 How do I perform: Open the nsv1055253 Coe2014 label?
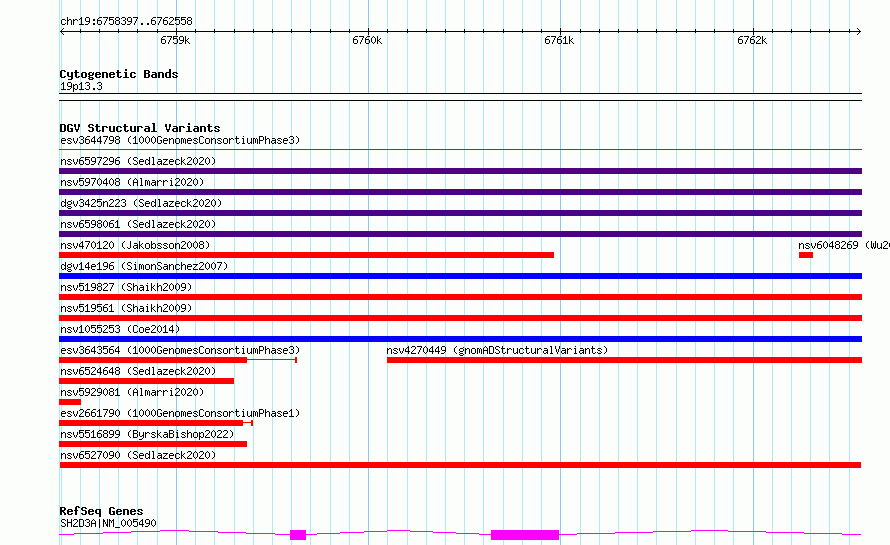pyautogui.click(x=120, y=329)
